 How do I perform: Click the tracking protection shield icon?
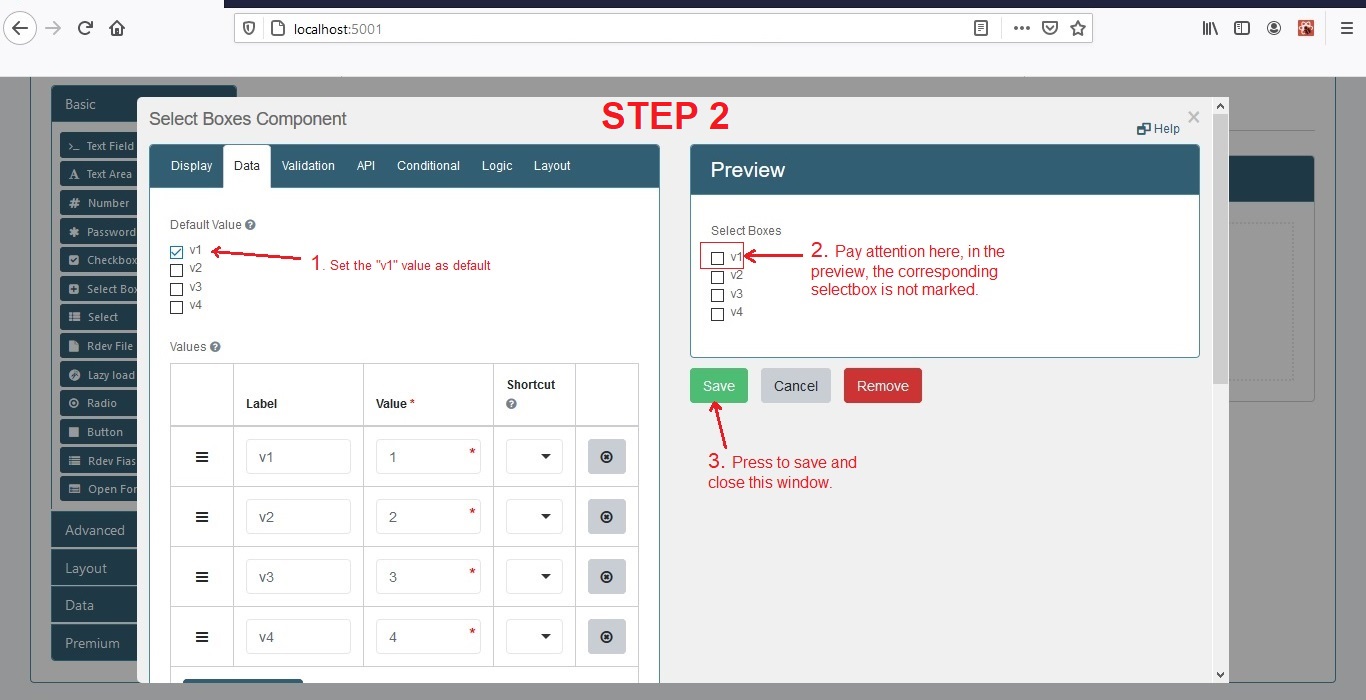tap(250, 28)
